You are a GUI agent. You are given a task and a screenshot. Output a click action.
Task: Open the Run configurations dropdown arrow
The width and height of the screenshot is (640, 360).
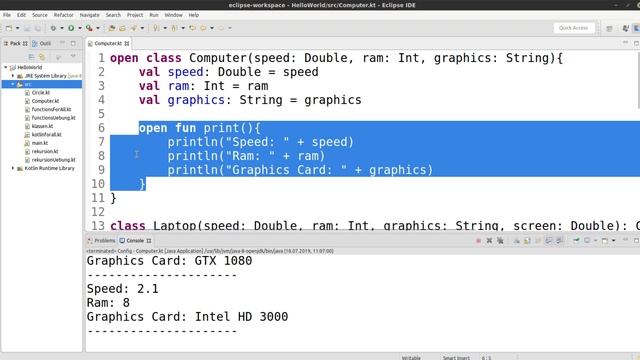click(x=80, y=28)
